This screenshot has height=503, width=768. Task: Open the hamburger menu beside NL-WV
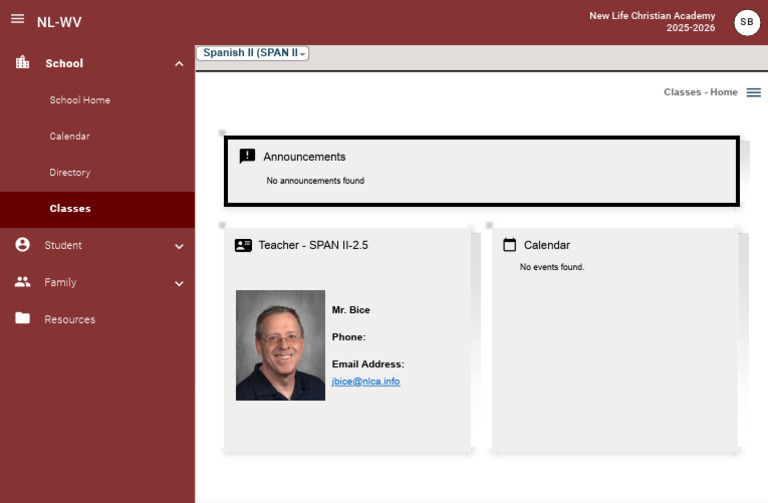tap(18, 19)
